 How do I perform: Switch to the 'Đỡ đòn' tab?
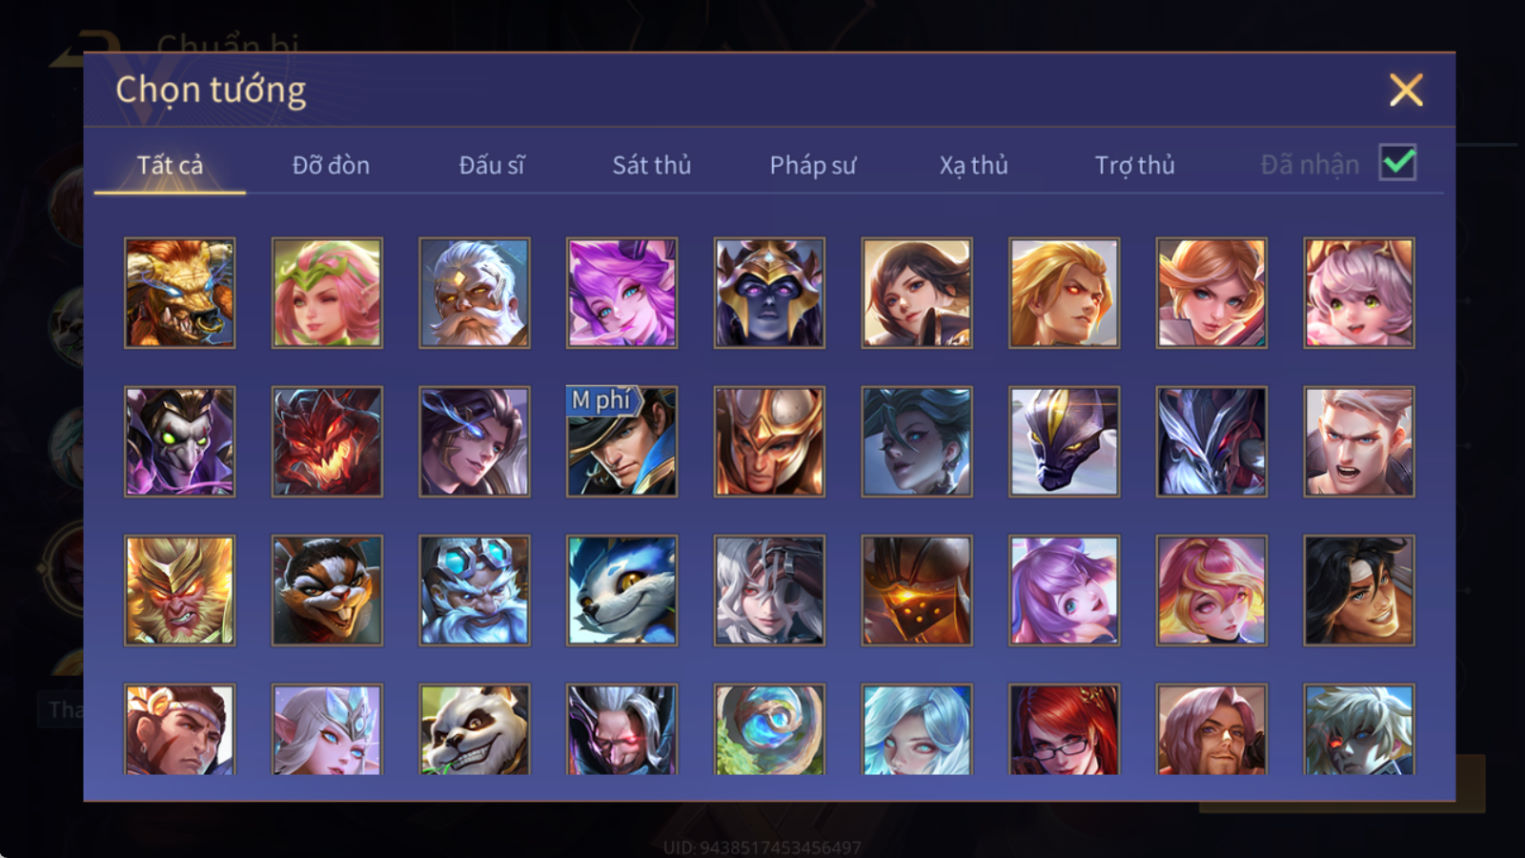[x=331, y=165]
